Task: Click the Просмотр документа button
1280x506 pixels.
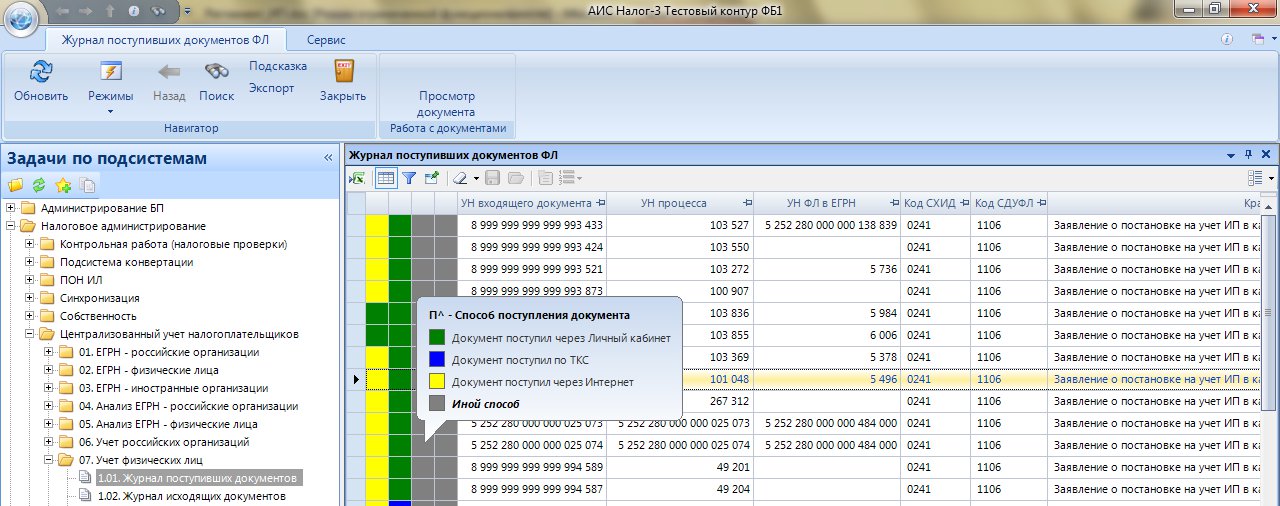Action: pos(446,103)
